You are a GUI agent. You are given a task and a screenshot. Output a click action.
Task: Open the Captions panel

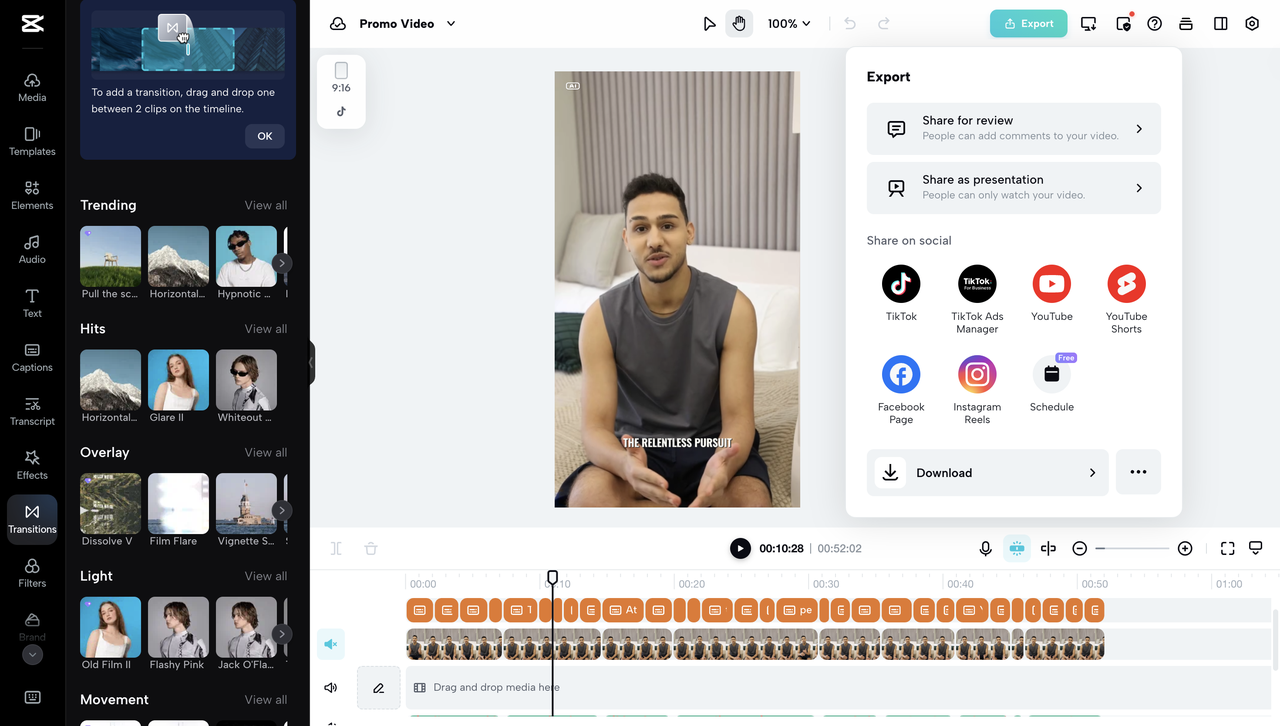(32, 356)
